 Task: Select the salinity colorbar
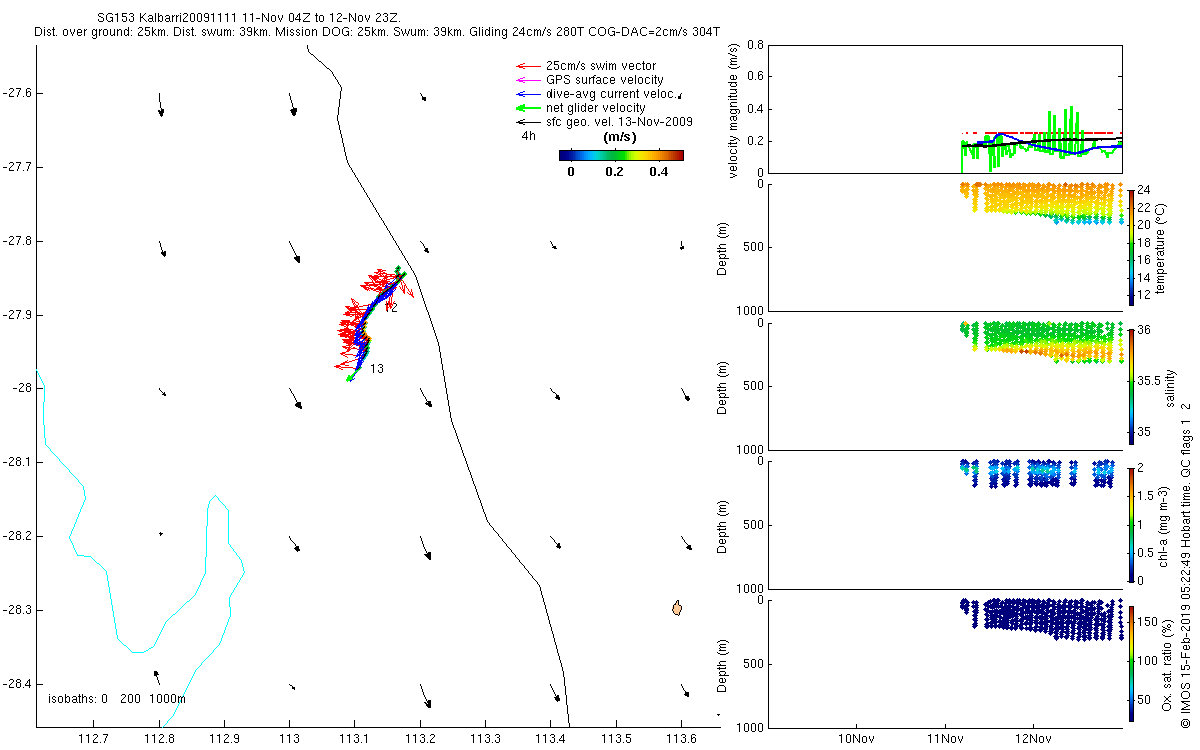[1131, 385]
